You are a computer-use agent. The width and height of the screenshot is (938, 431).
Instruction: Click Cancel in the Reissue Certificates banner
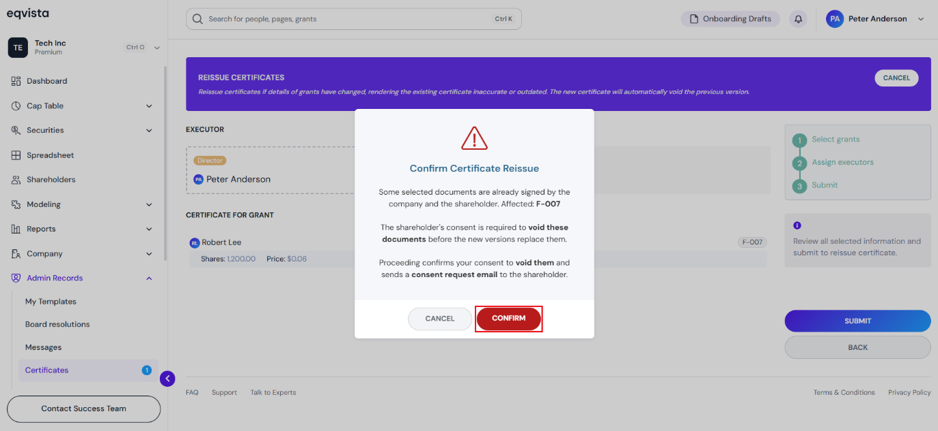896,78
